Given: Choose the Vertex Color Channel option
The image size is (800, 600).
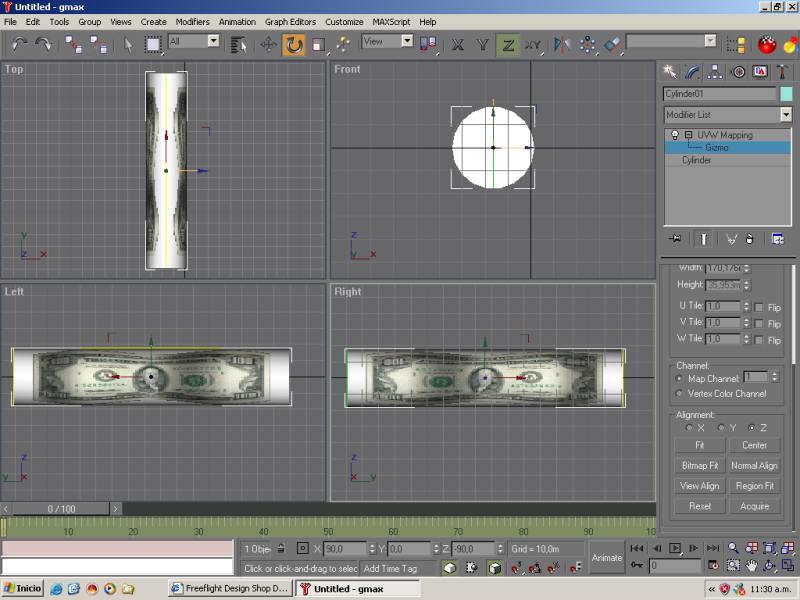Looking at the screenshot, I should point(681,394).
